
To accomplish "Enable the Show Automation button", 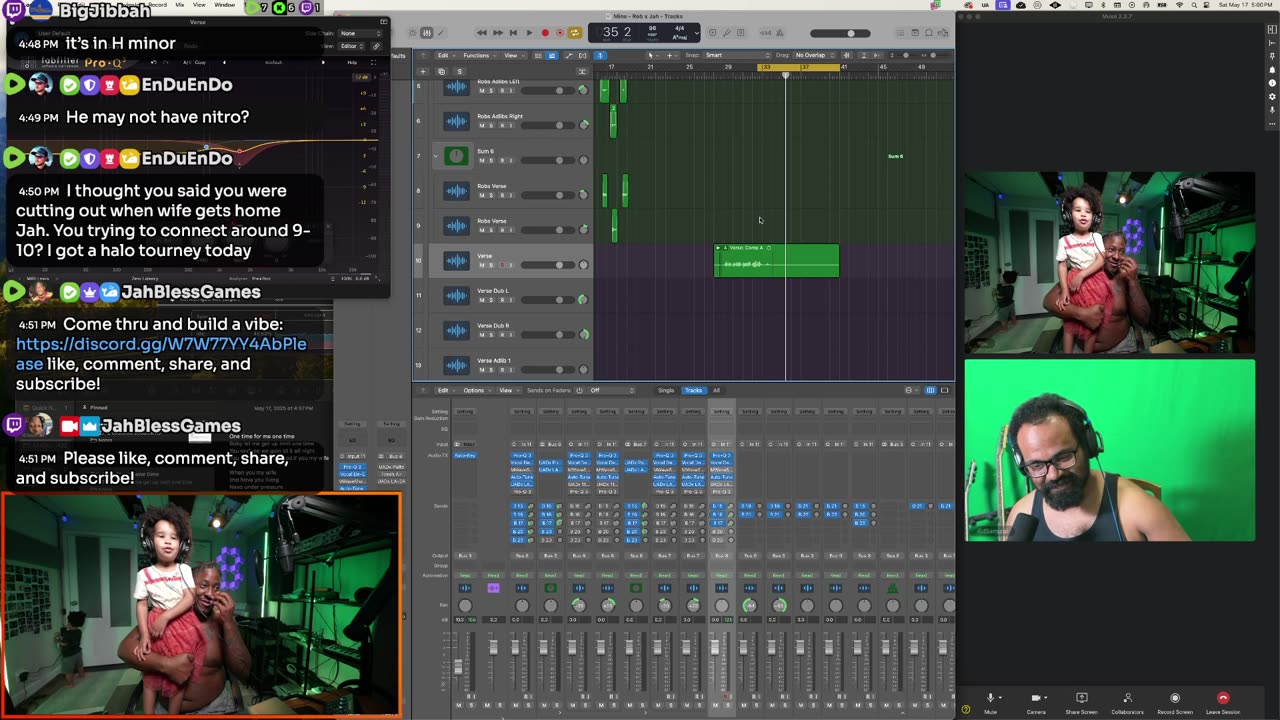I will coord(569,55).
